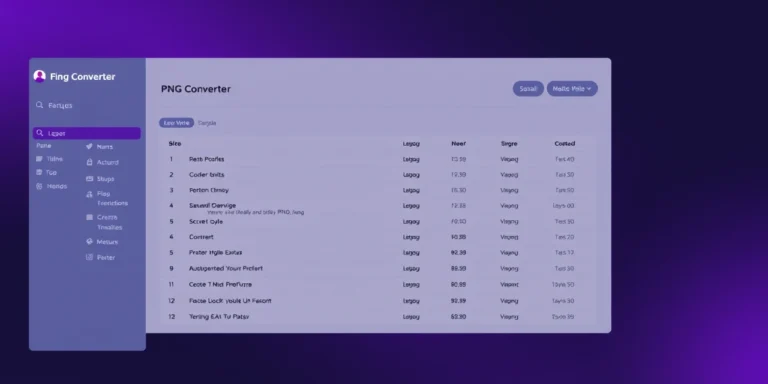Click the icon beside Tiime in sidebar
This screenshot has width=768, height=384.
pos(39,159)
